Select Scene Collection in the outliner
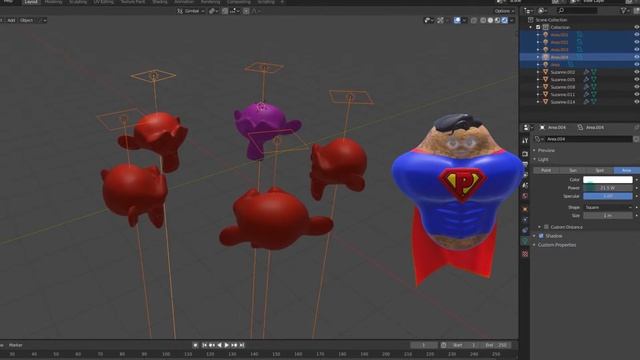This screenshot has width=640, height=360. [551, 20]
